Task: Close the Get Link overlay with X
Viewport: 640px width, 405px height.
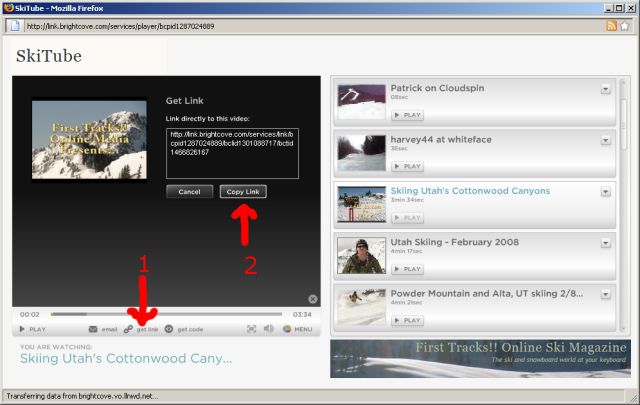Action: pyautogui.click(x=313, y=299)
